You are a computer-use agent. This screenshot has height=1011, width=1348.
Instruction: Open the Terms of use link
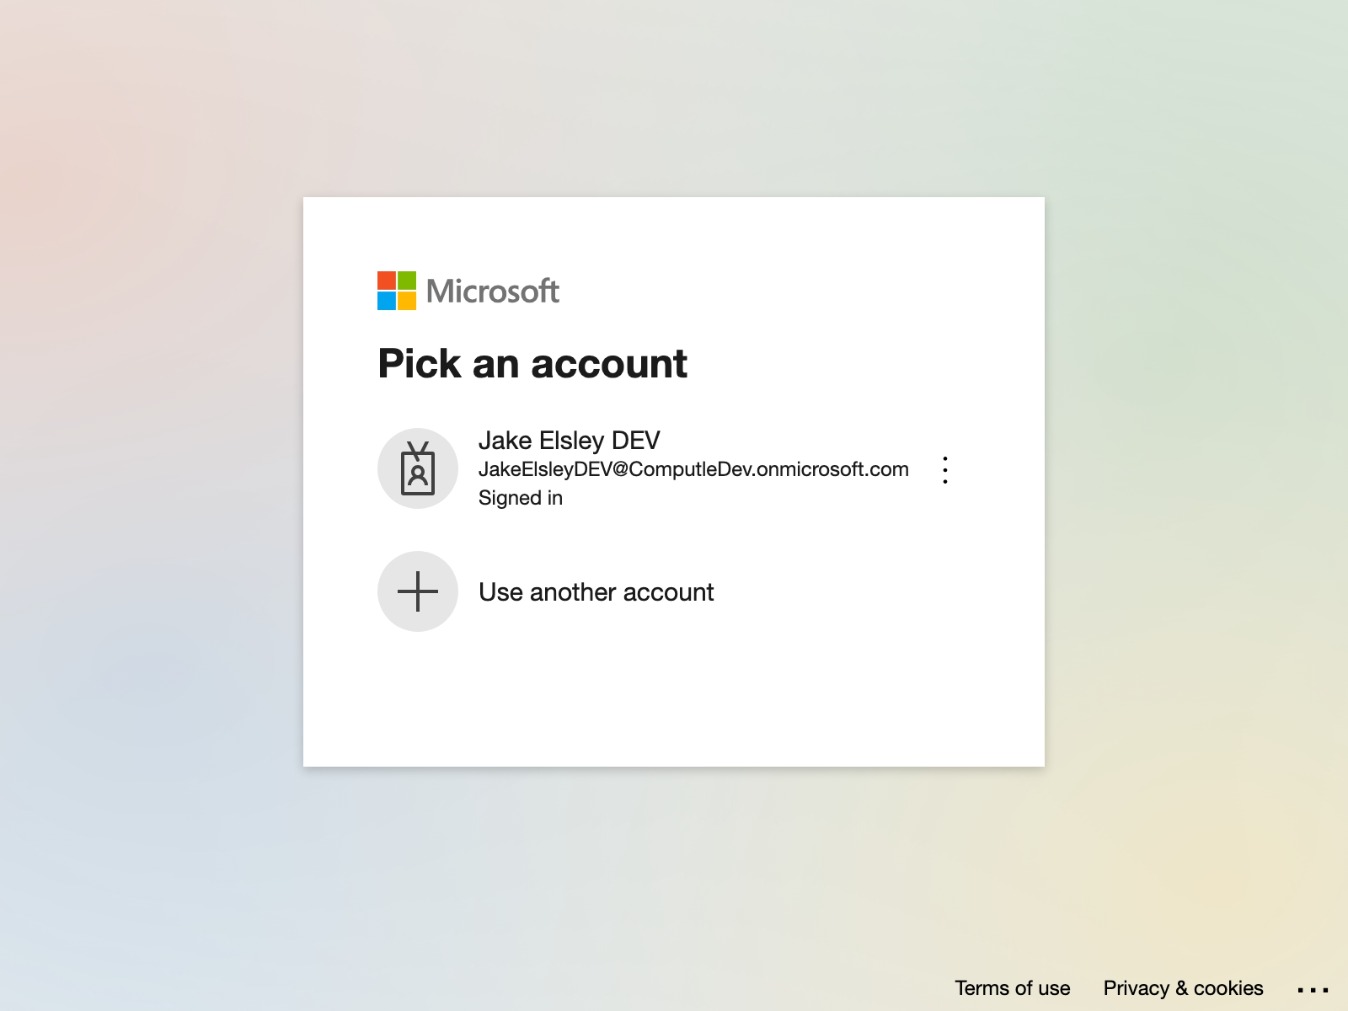click(1012, 988)
